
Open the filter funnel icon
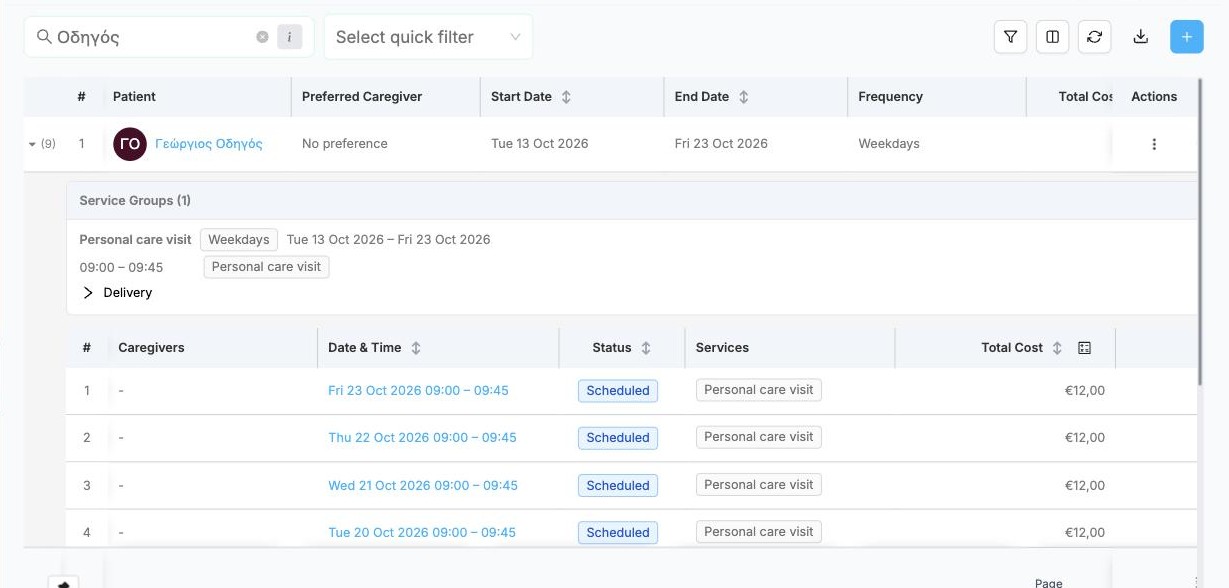click(x=1010, y=37)
